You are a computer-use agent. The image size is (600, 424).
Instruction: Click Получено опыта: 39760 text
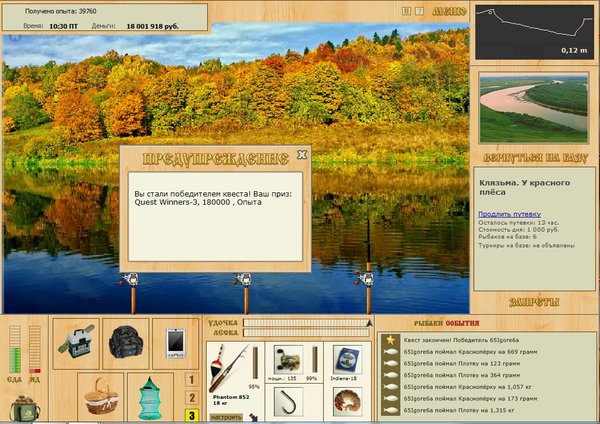pyautogui.click(x=60, y=11)
